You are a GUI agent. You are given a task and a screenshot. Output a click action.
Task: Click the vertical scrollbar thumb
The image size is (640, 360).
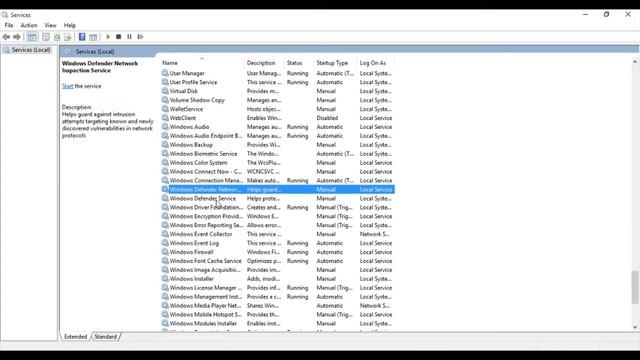[635, 287]
